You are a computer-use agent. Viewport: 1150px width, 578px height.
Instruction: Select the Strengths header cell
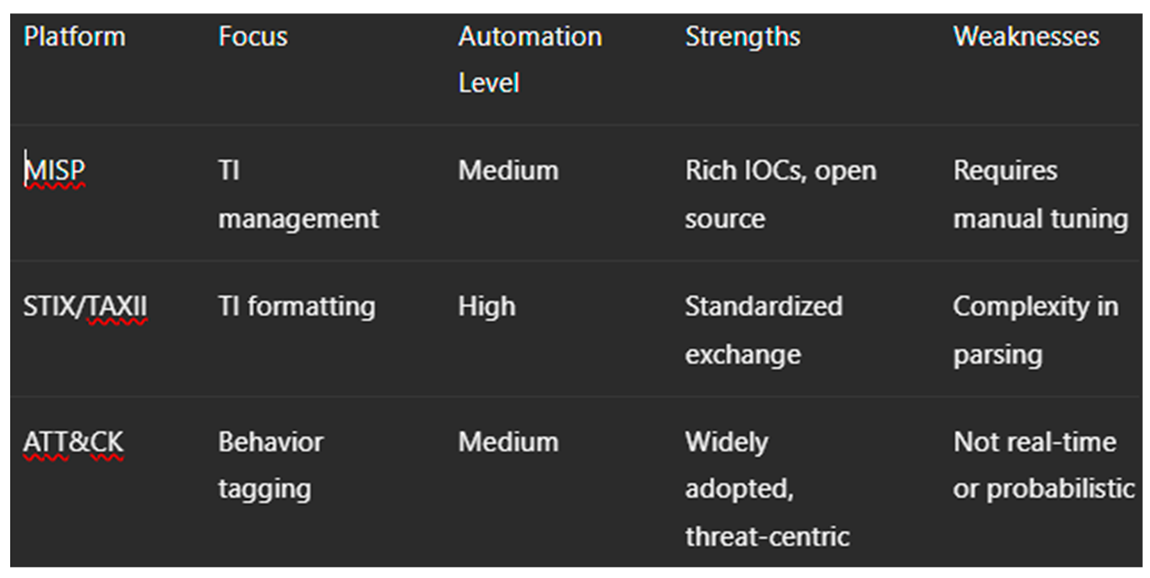point(743,37)
